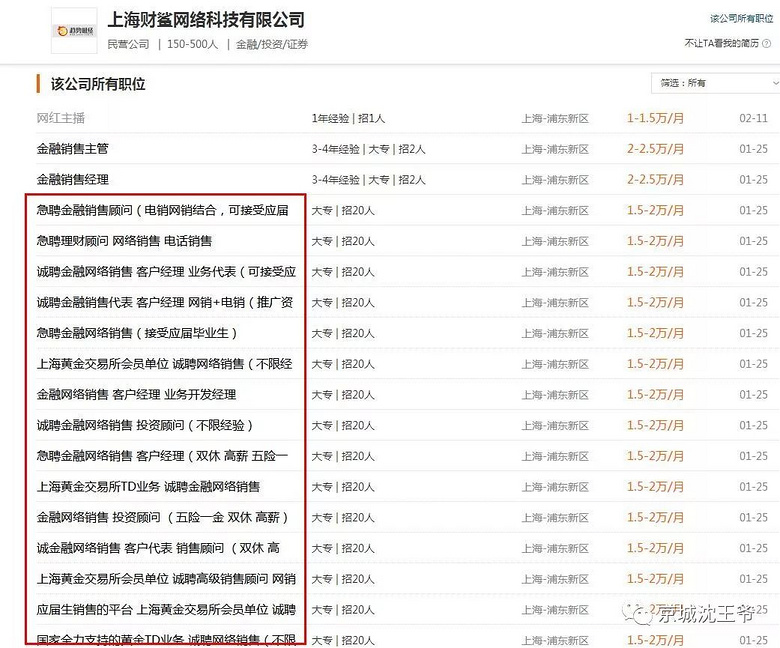Click the 2-2.5万/月 salary for 金融销售主管
The image size is (780, 648).
pyautogui.click(x=655, y=149)
